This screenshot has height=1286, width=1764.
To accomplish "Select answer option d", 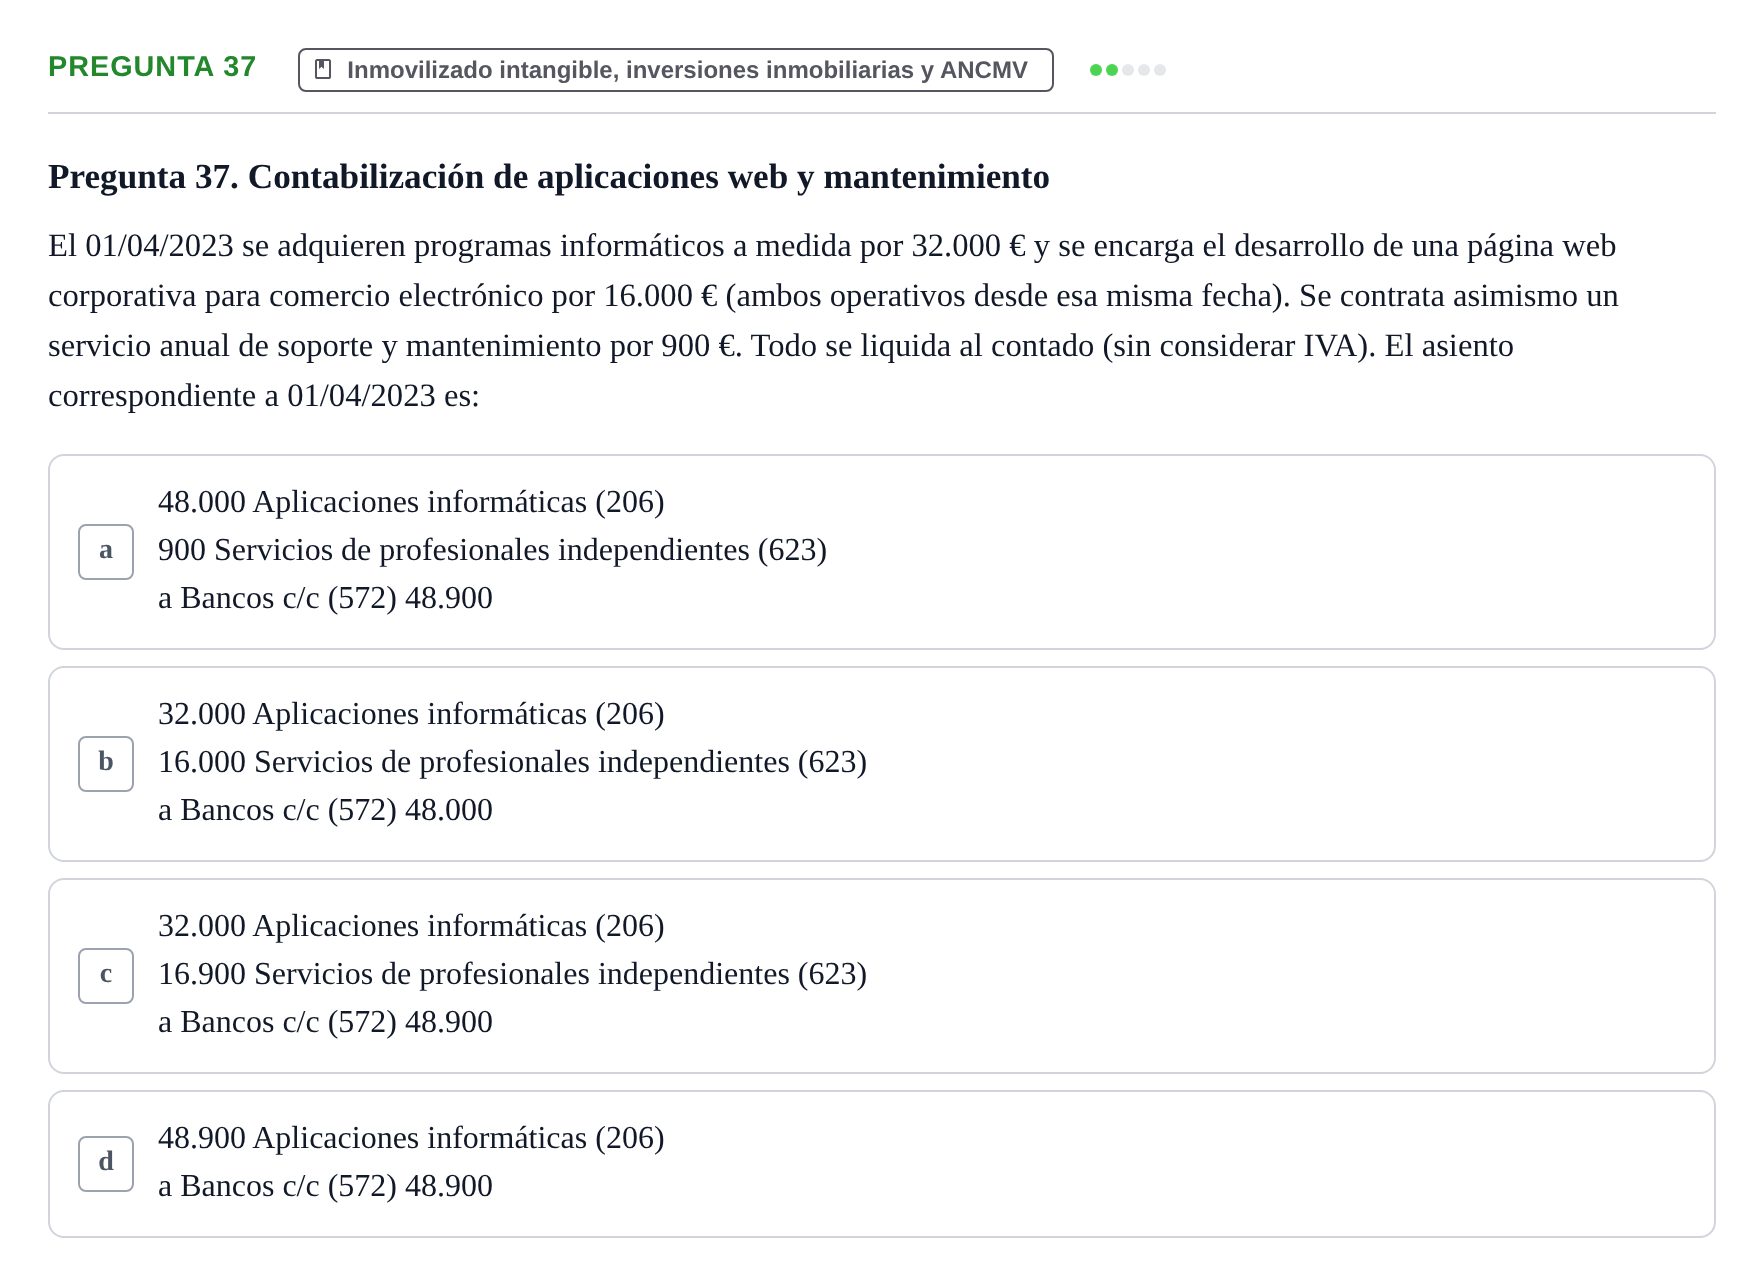I will click(x=881, y=1164).
